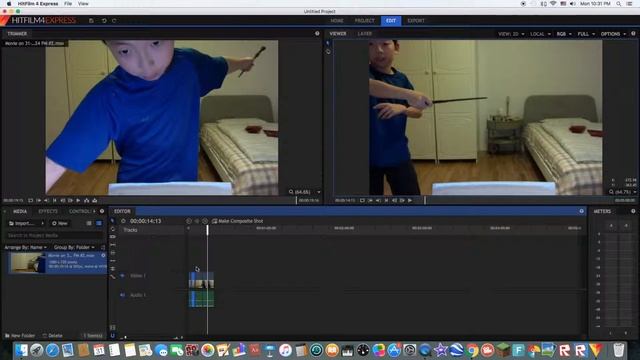Open the Full resolution dropdown
640x360 pixels.
click(586, 34)
